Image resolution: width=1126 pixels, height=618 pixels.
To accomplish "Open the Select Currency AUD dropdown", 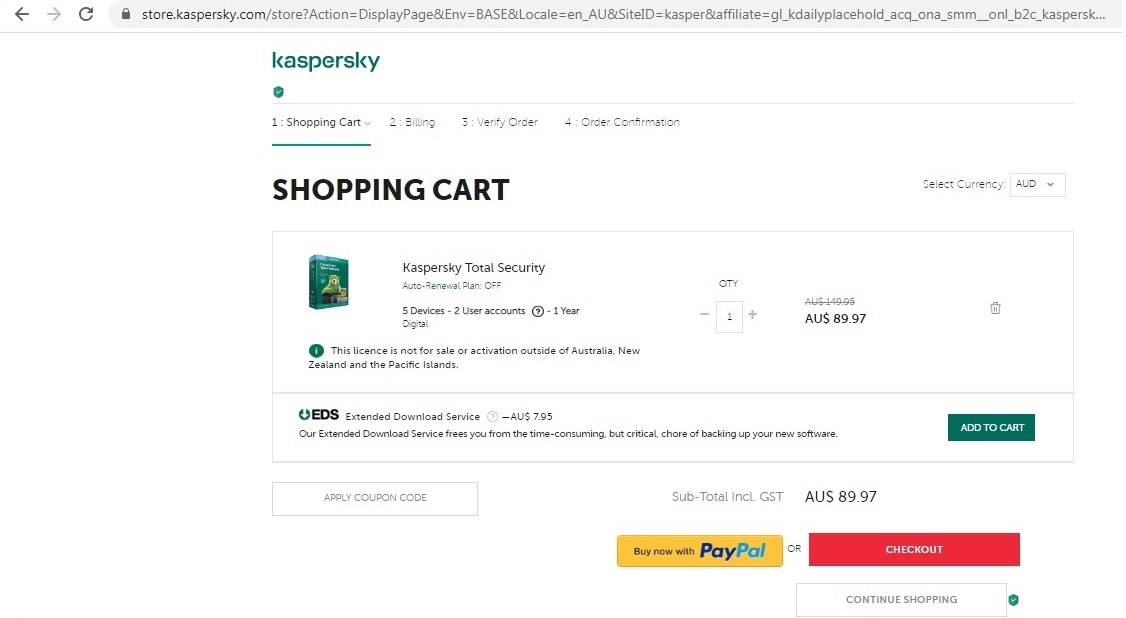I will click(x=1037, y=185).
